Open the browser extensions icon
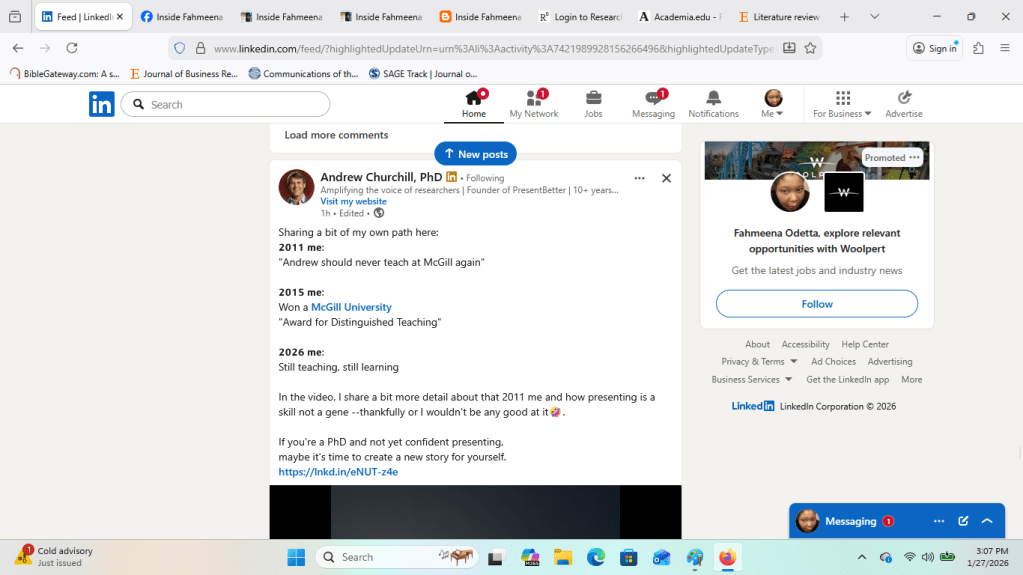This screenshot has height=575, width=1023. [978, 48]
